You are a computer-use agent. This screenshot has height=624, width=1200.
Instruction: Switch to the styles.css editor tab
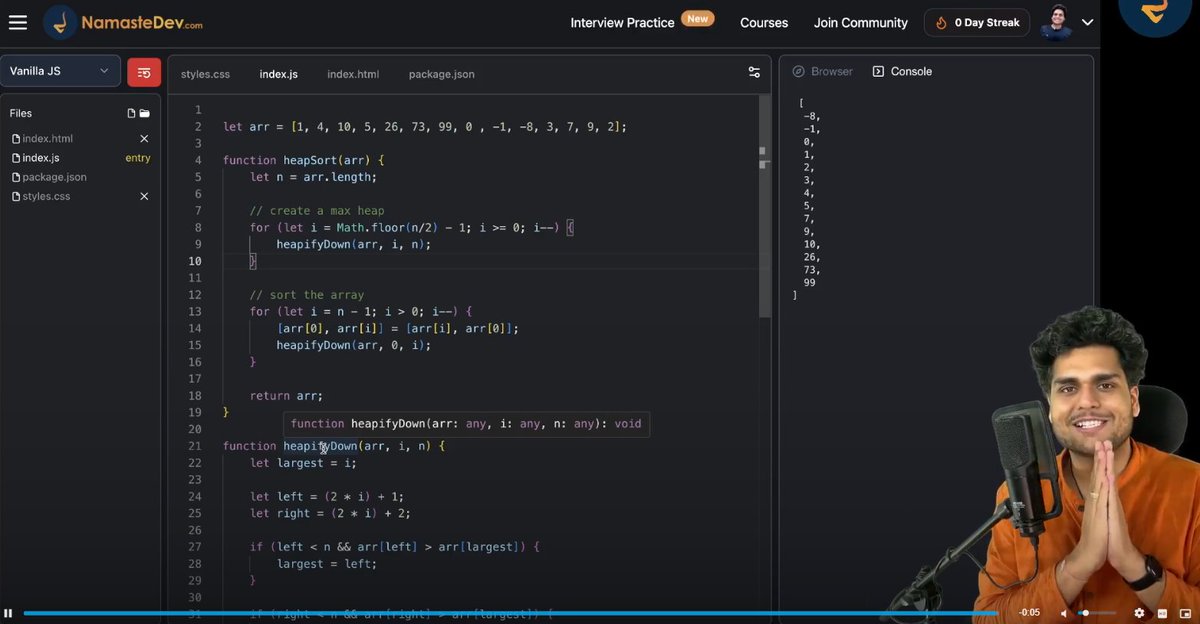(x=205, y=74)
